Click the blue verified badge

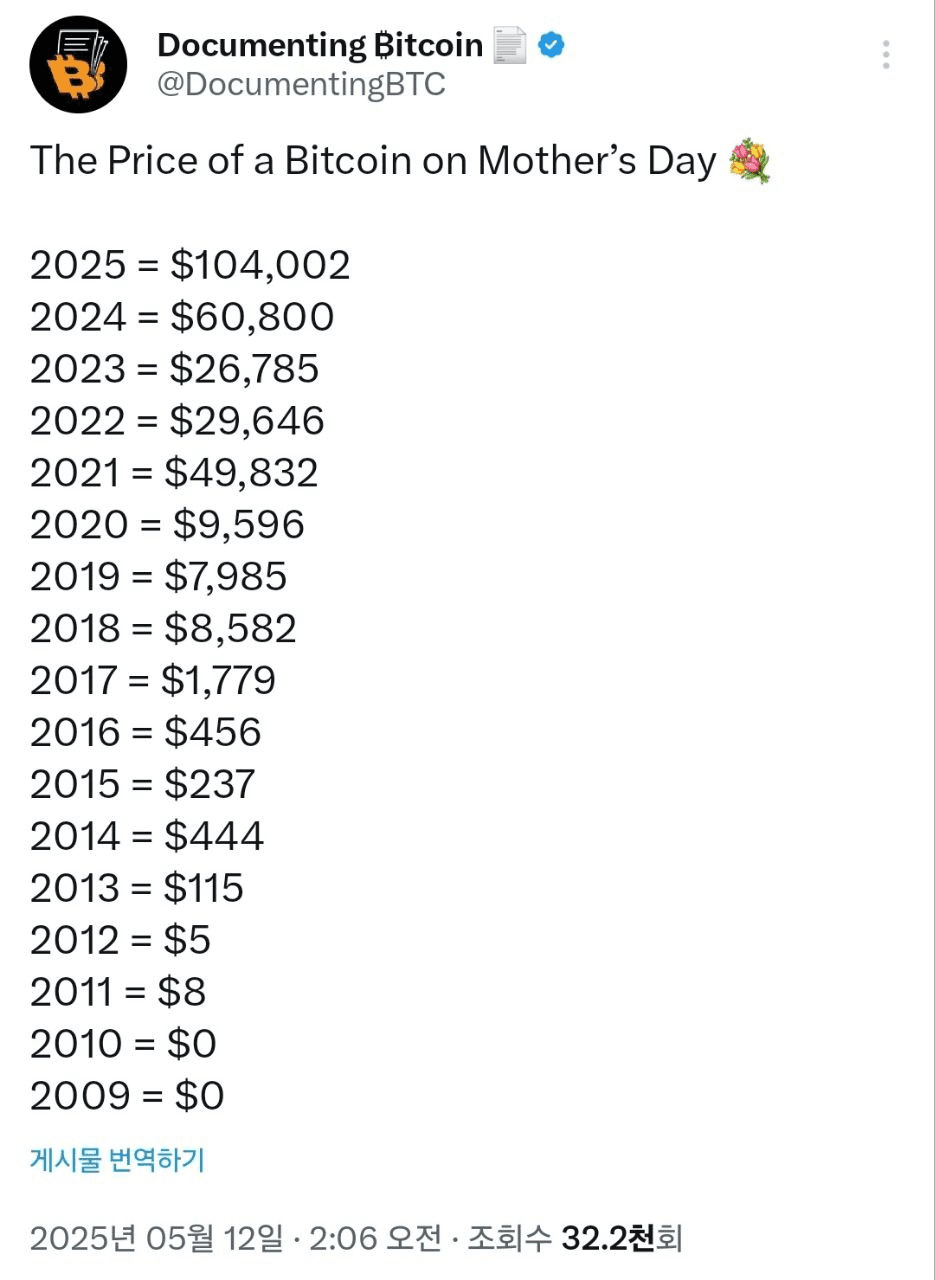tap(552, 45)
